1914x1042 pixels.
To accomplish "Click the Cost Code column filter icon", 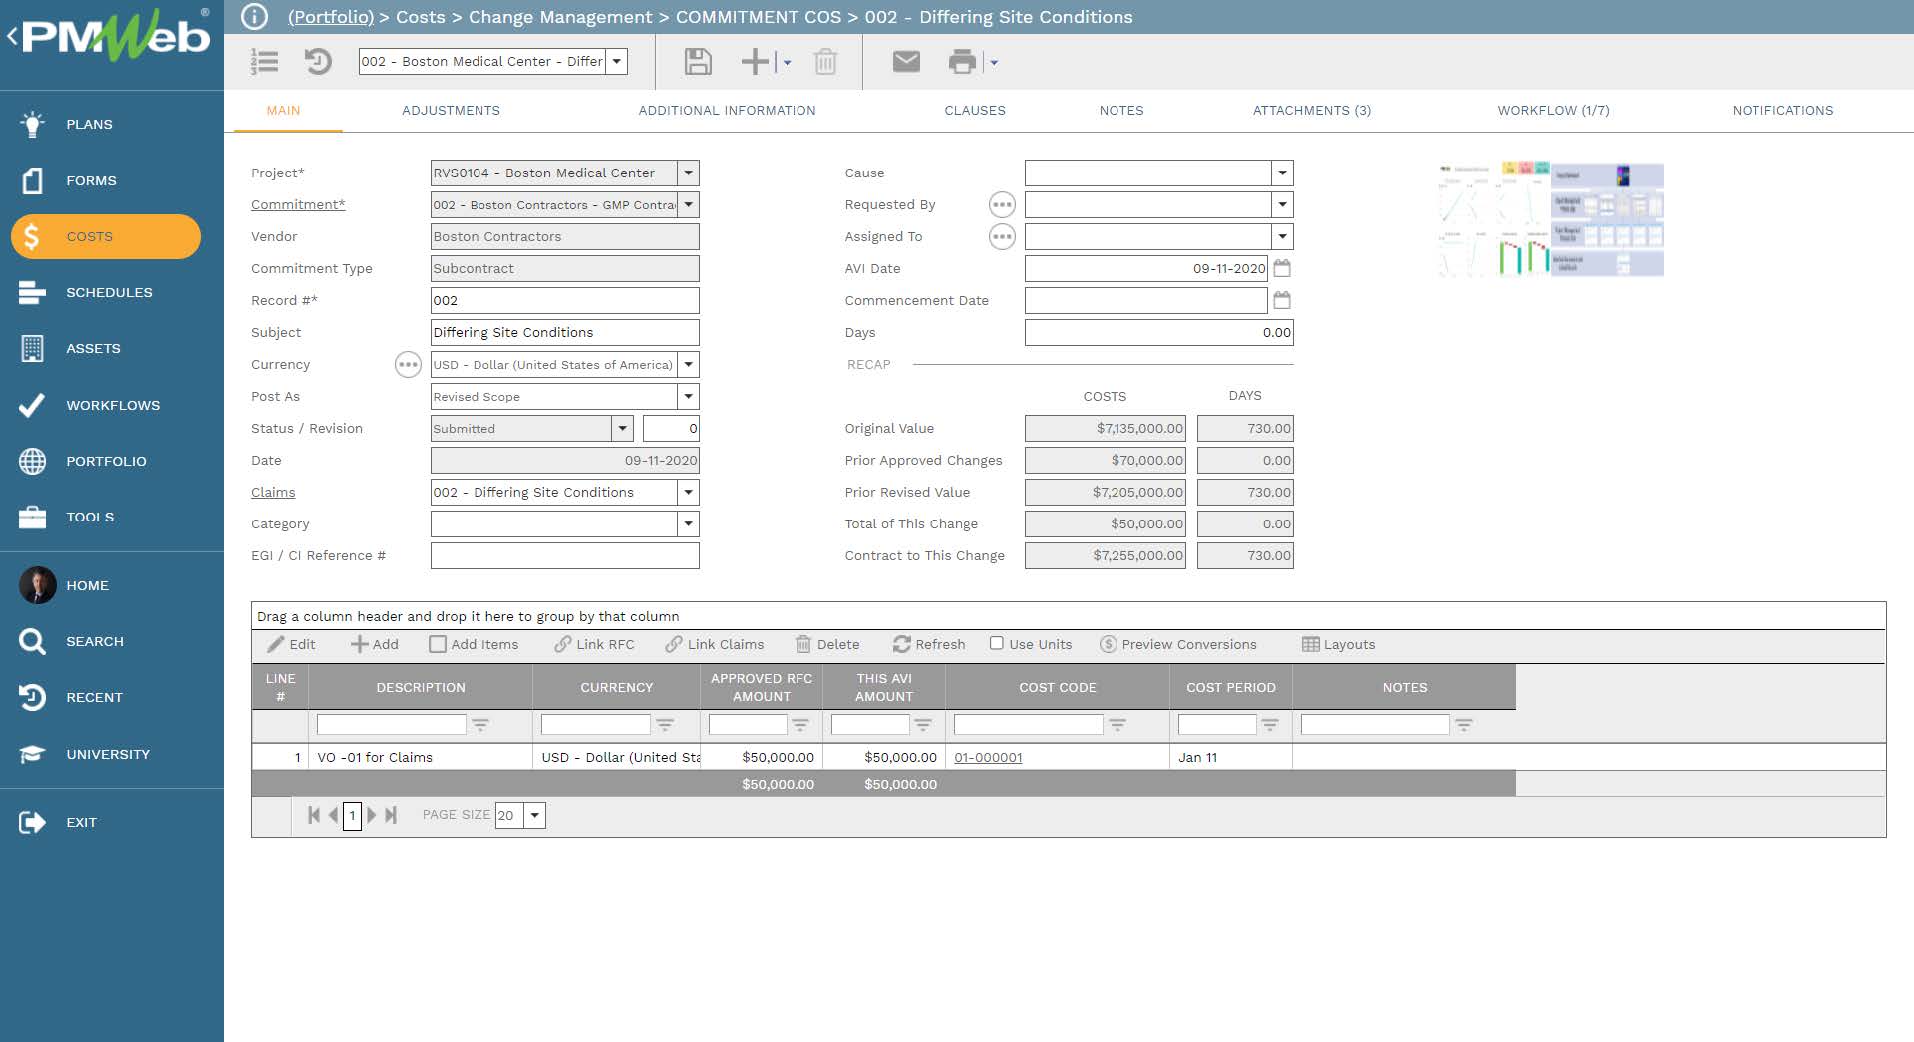I will tap(1117, 724).
